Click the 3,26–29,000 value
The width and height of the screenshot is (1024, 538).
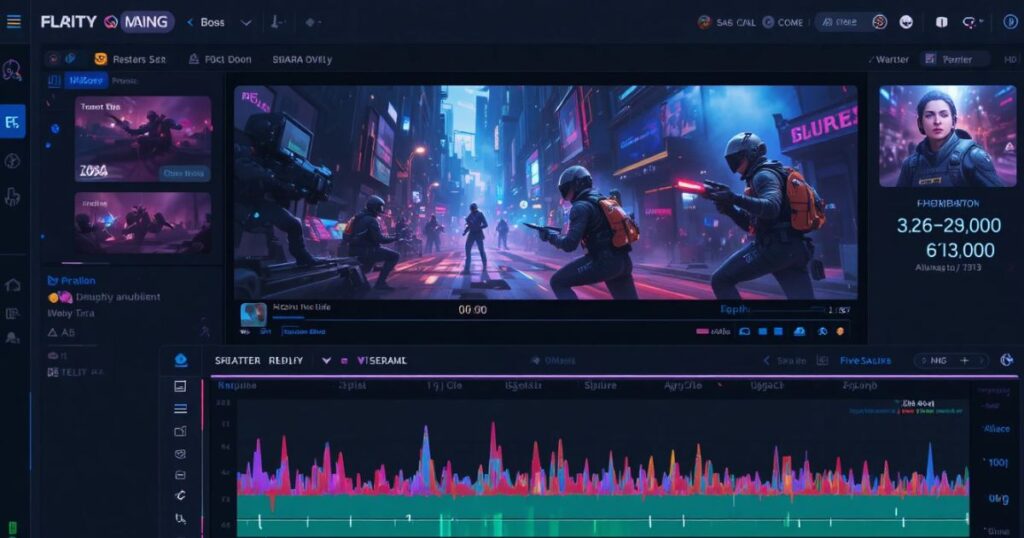[948, 225]
